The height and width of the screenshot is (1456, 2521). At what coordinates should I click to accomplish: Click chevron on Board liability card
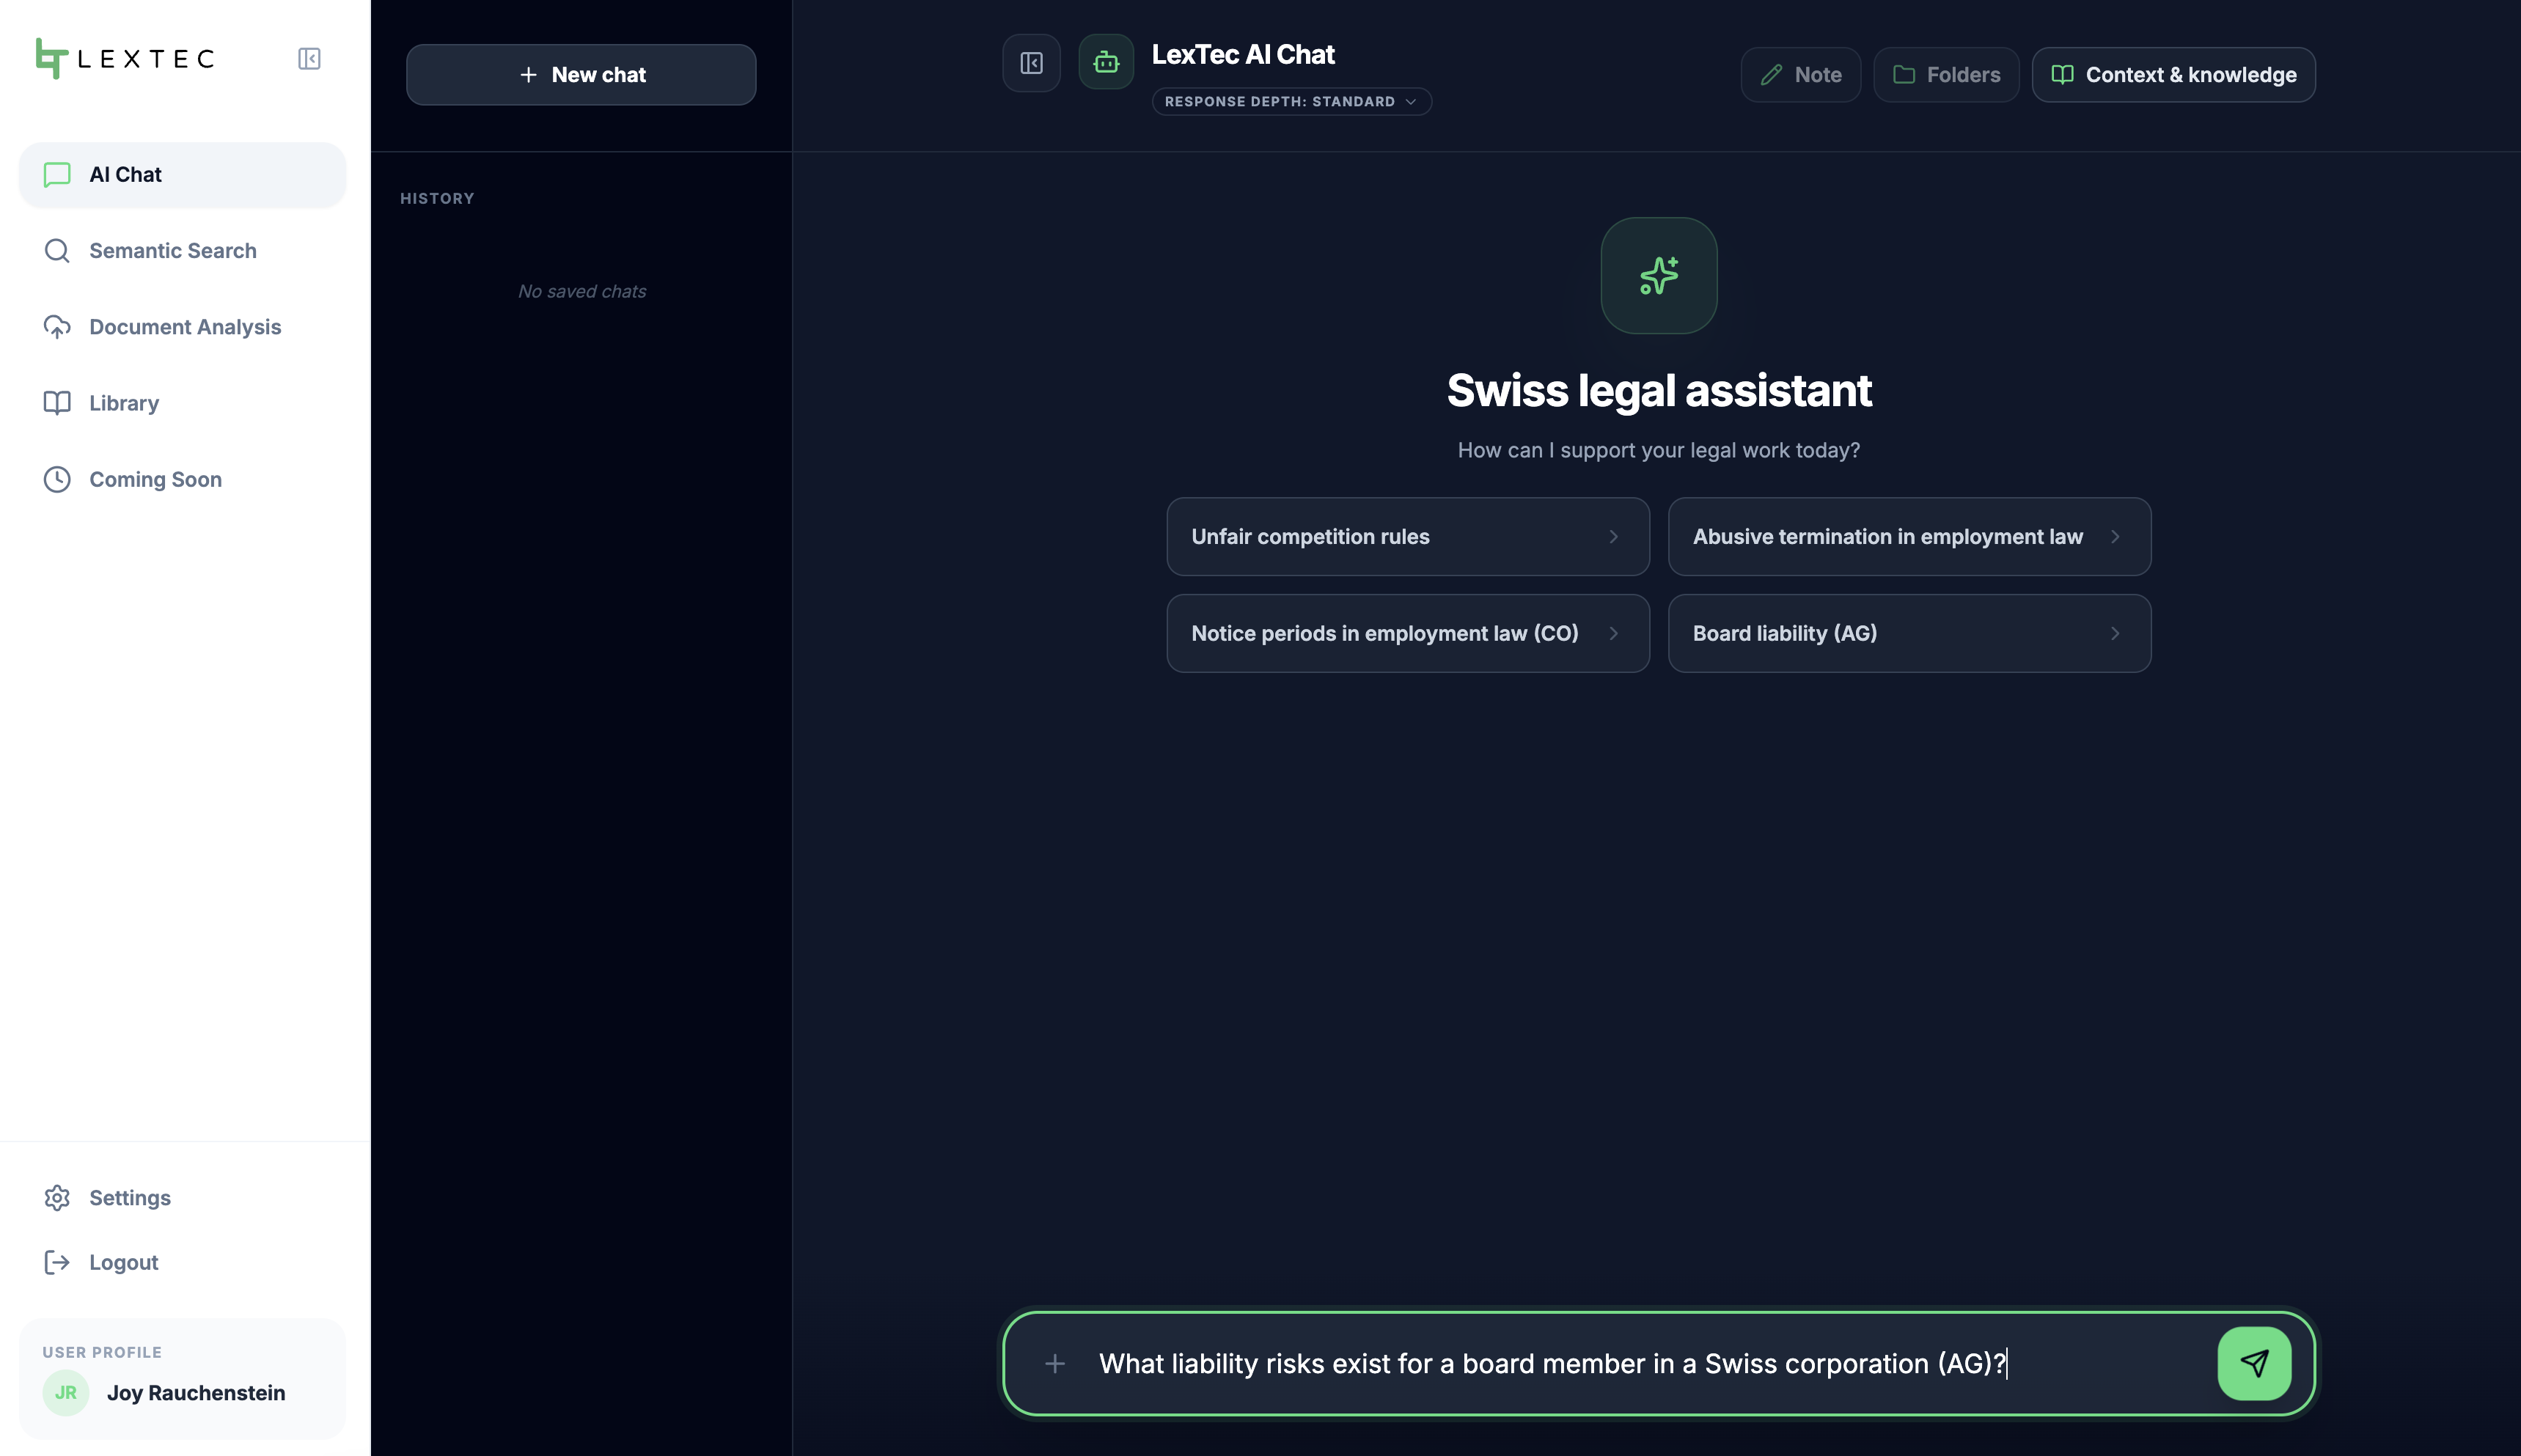(2115, 633)
